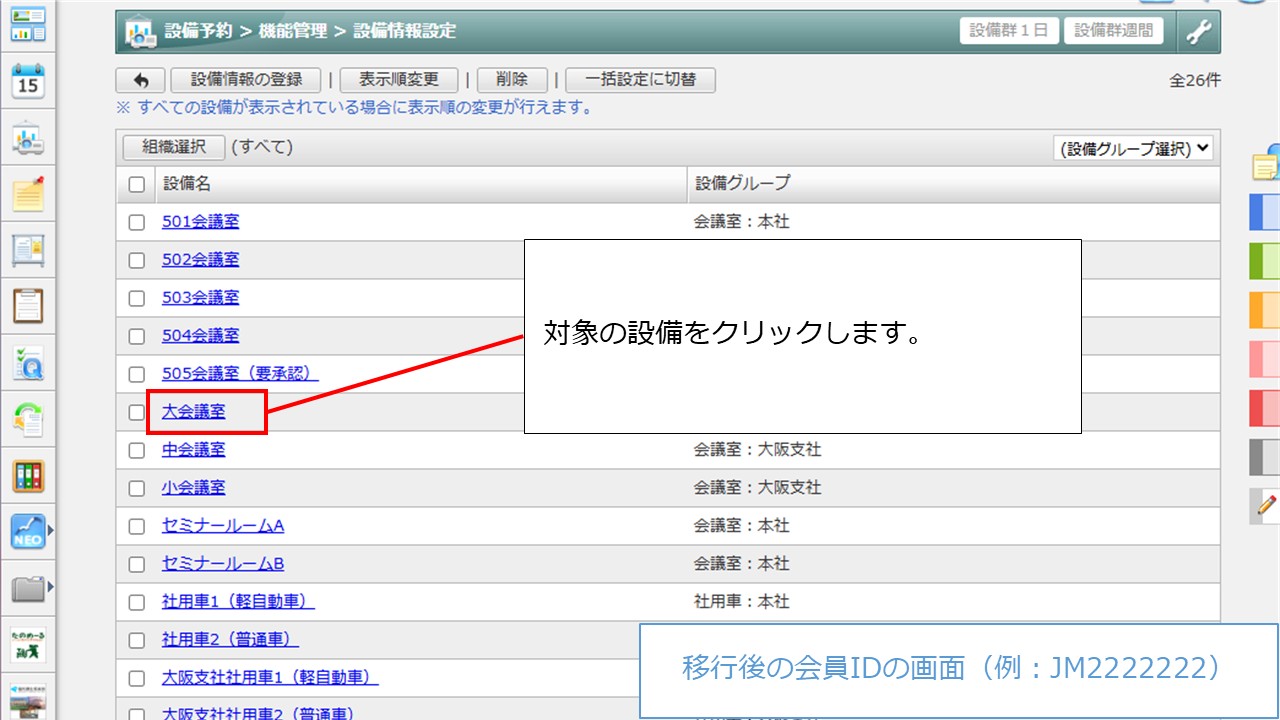Open the calendar icon showing 15
Screen dimensions: 1280x720
(x=28, y=82)
